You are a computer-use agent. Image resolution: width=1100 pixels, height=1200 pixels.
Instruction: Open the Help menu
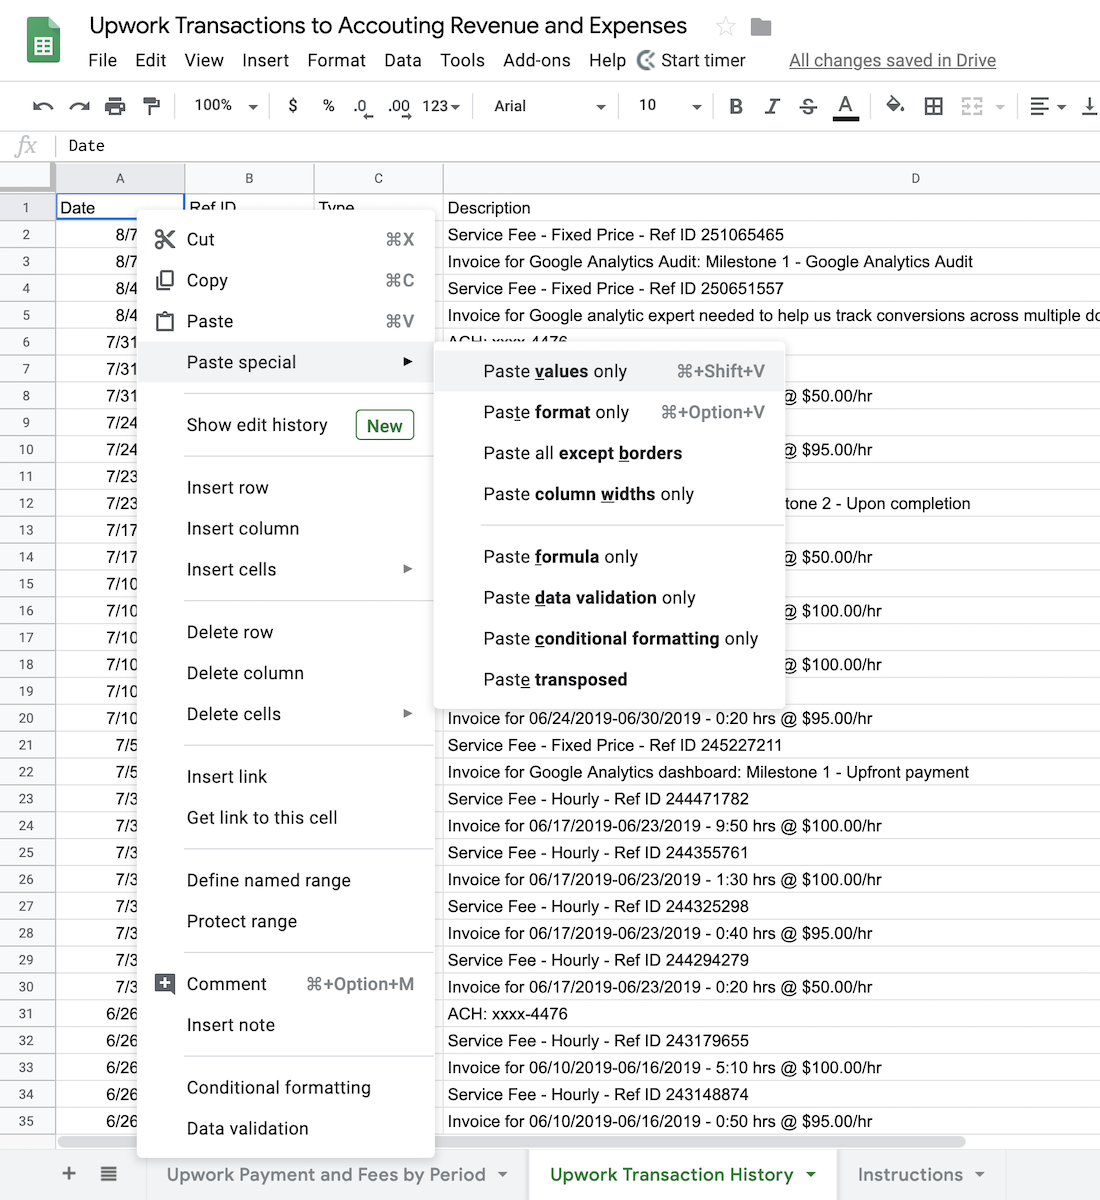point(607,60)
